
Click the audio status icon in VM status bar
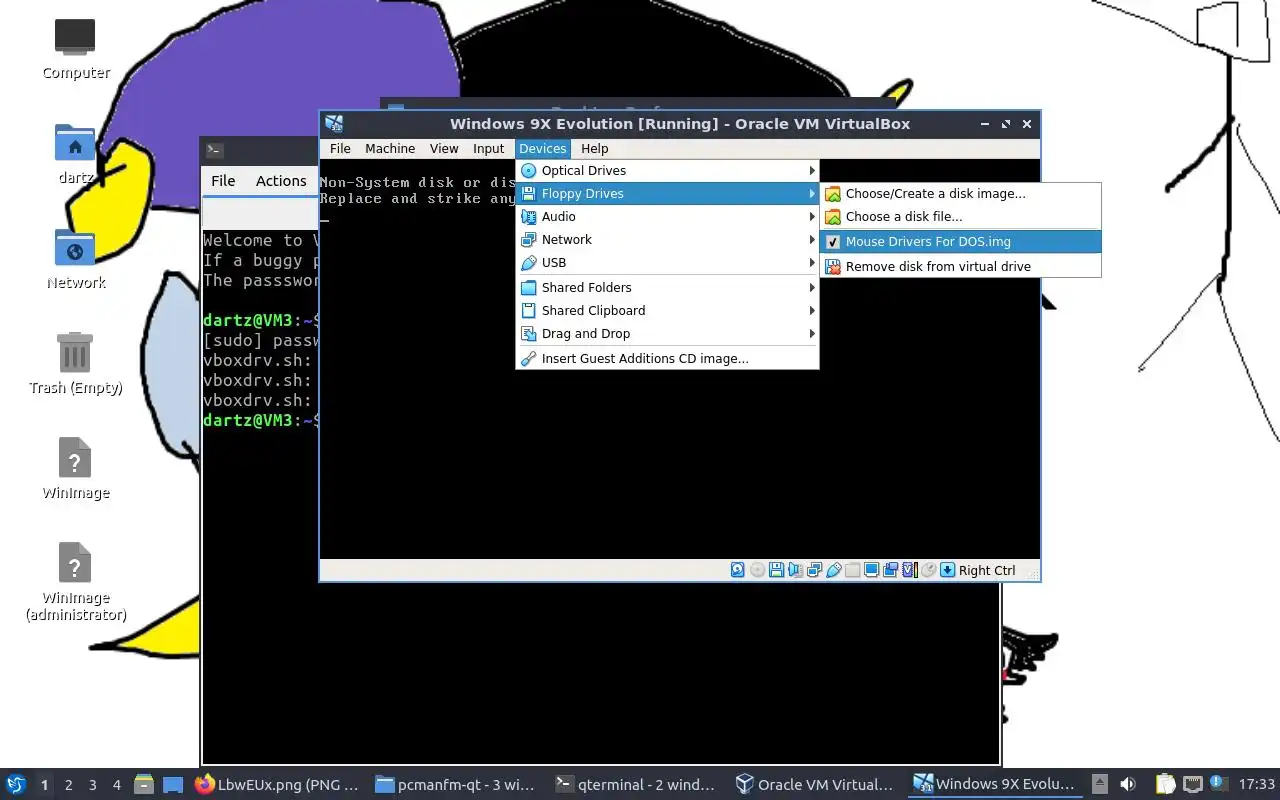click(x=795, y=570)
